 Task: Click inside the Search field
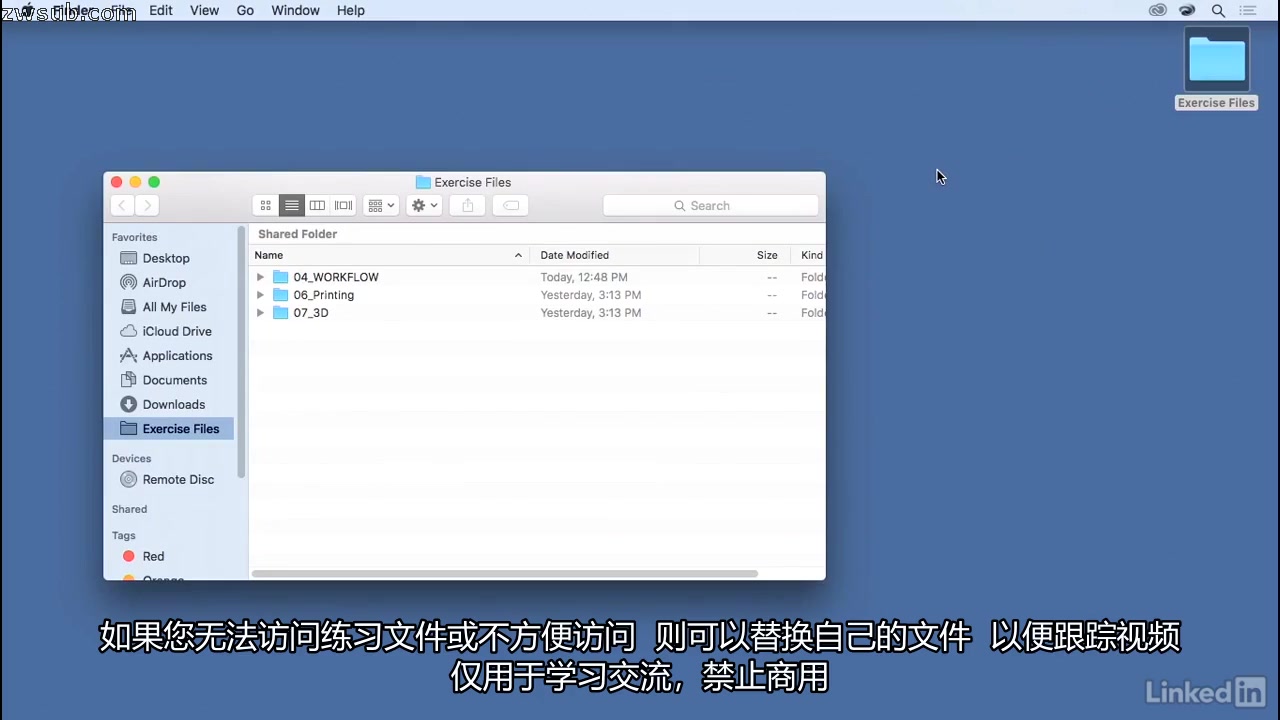click(710, 205)
